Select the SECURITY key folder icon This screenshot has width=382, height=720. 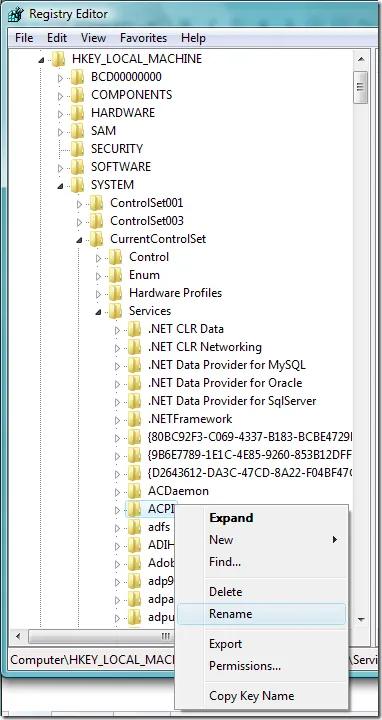(77, 149)
